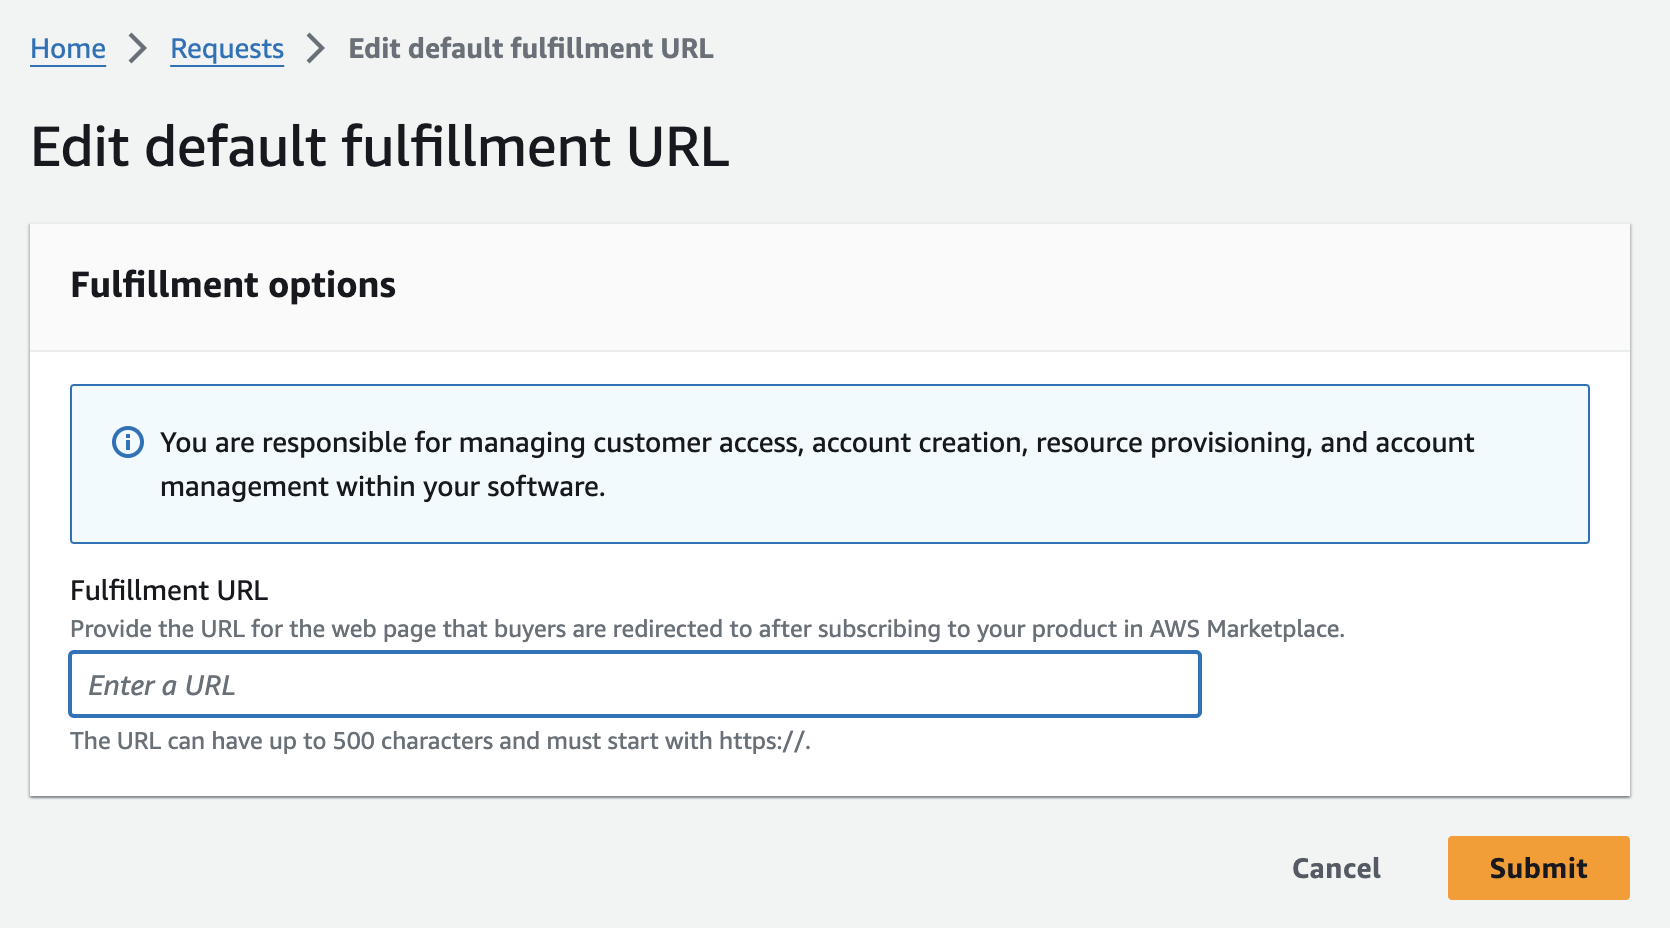Click the info icon in the alert box
Screen dimensions: 1670x928
(128, 442)
